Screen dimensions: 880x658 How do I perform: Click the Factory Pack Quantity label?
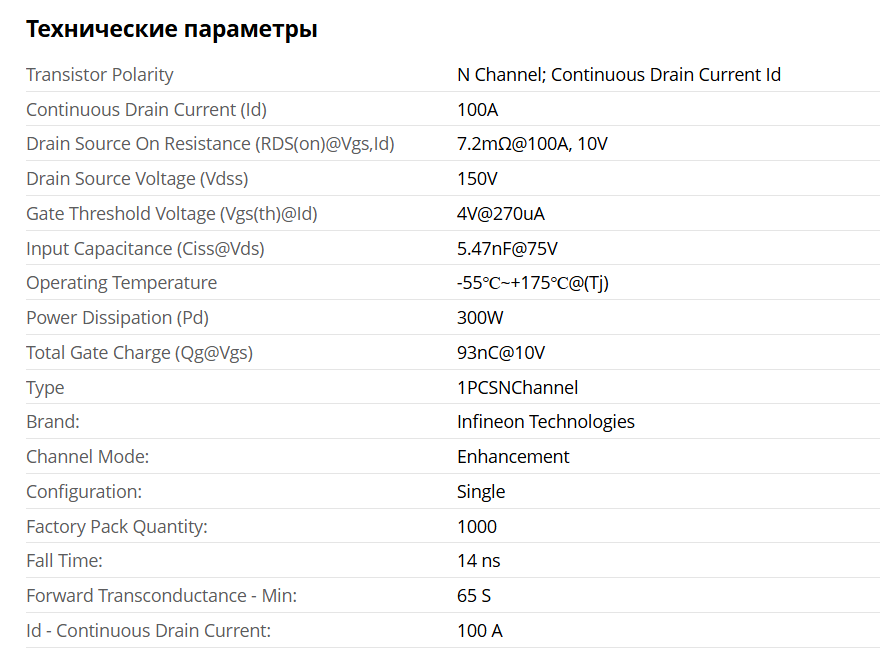pyautogui.click(x=117, y=527)
